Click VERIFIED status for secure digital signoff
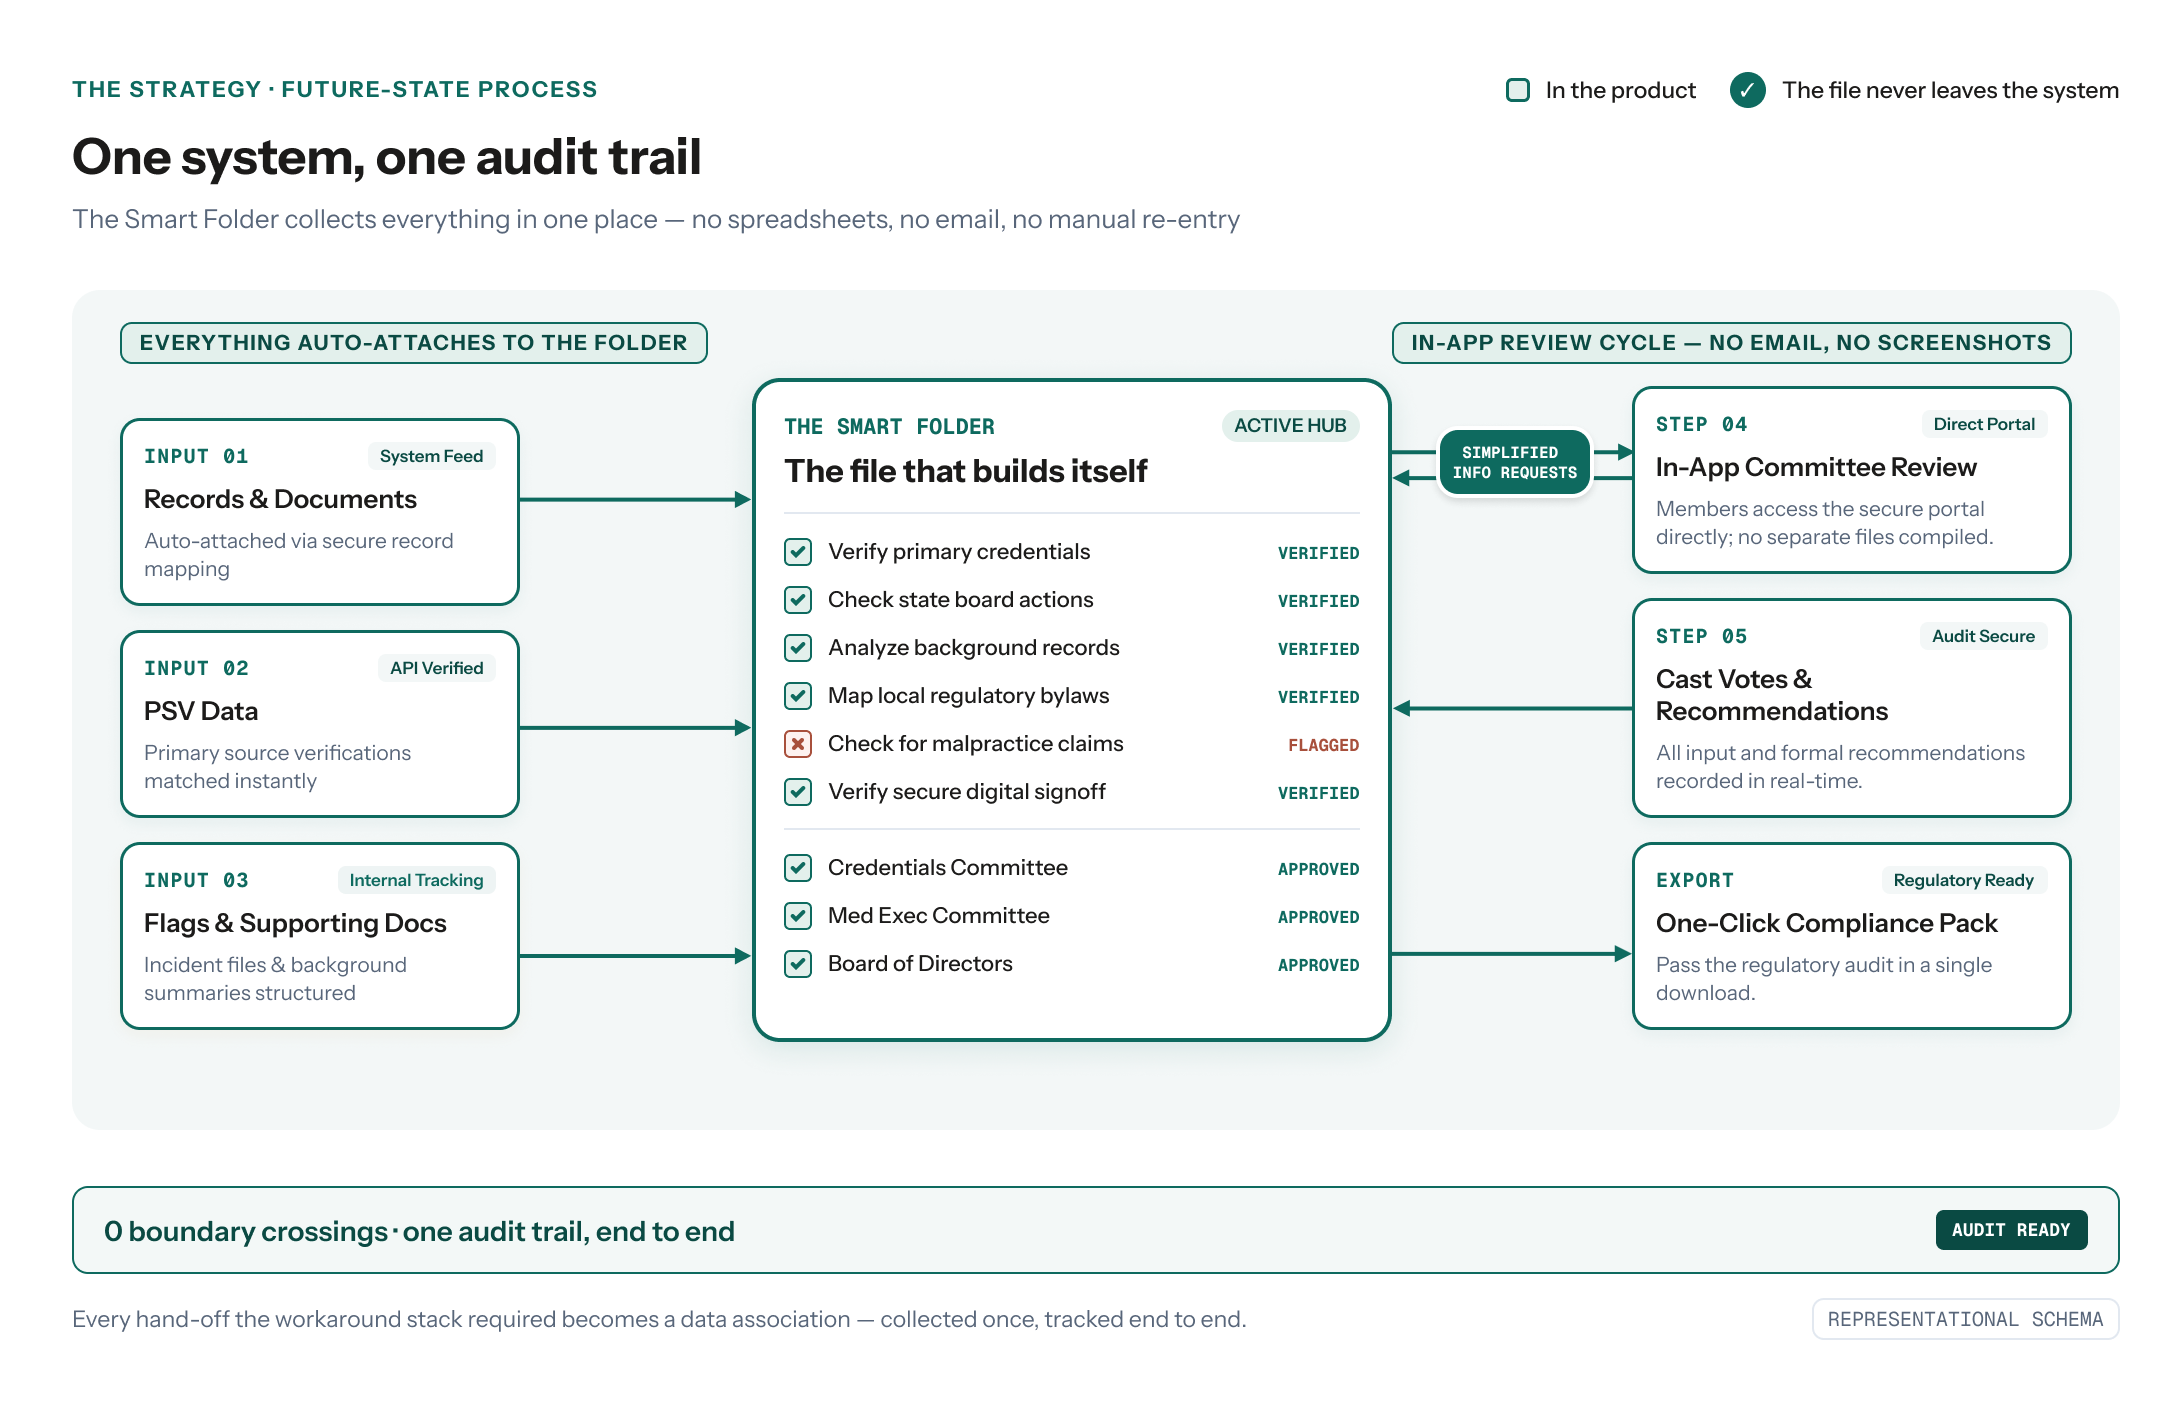The height and width of the screenshot is (1412, 2176). pyautogui.click(x=1318, y=793)
